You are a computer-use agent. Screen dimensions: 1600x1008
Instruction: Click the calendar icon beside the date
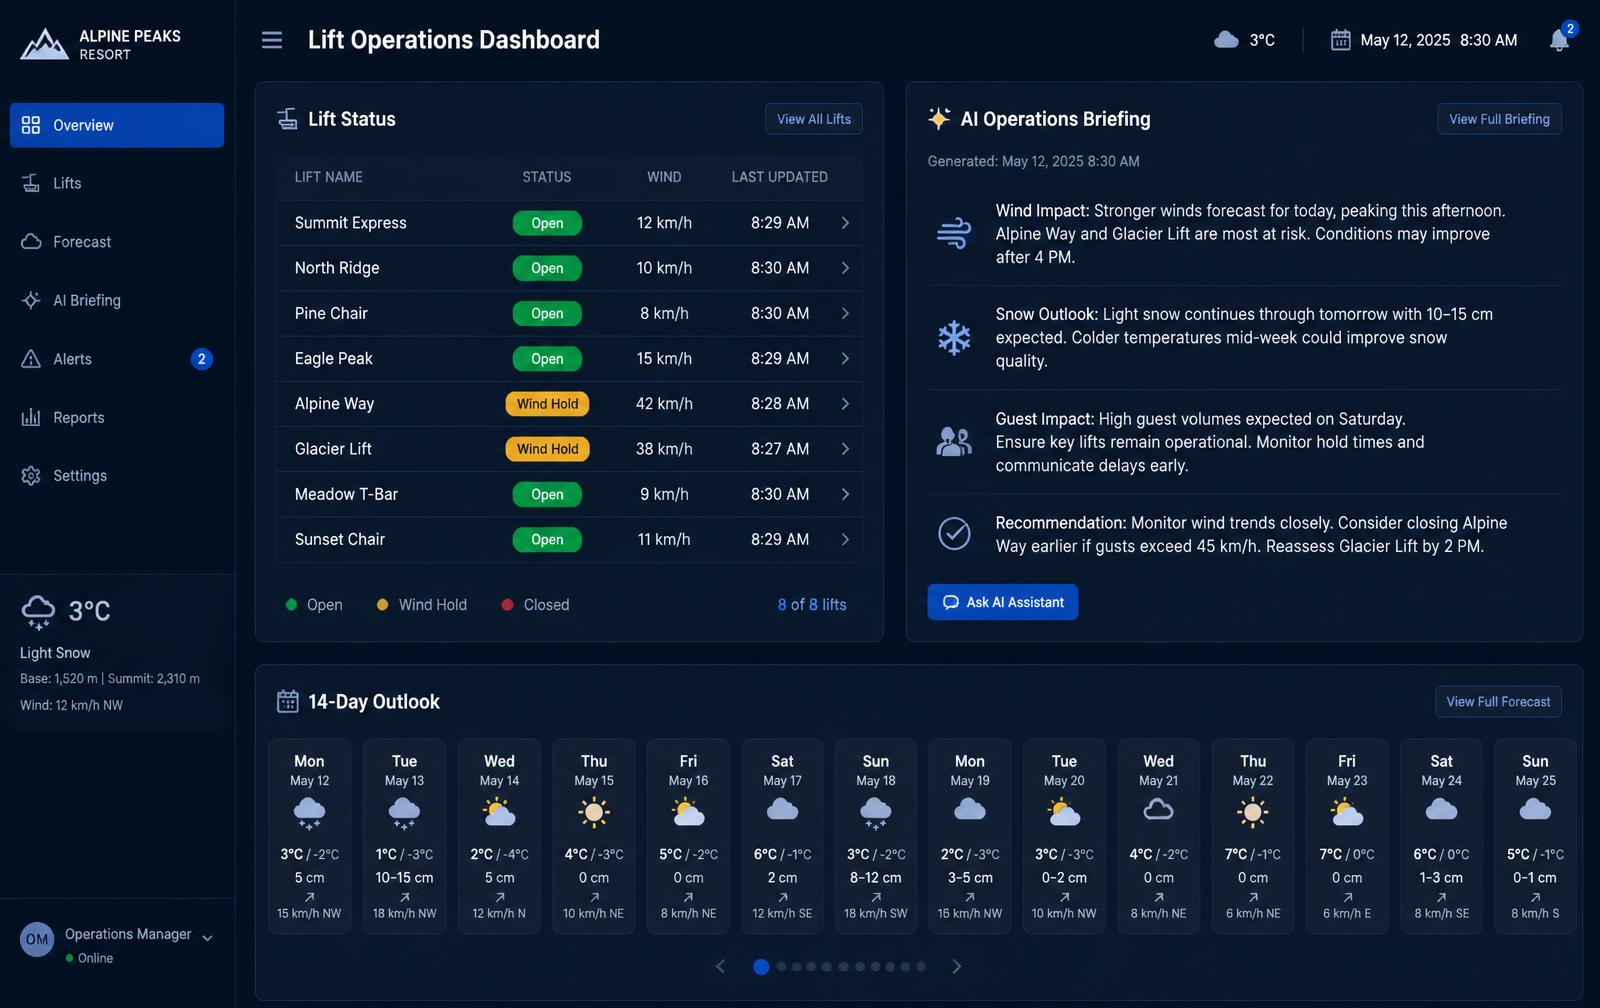pyautogui.click(x=1340, y=40)
